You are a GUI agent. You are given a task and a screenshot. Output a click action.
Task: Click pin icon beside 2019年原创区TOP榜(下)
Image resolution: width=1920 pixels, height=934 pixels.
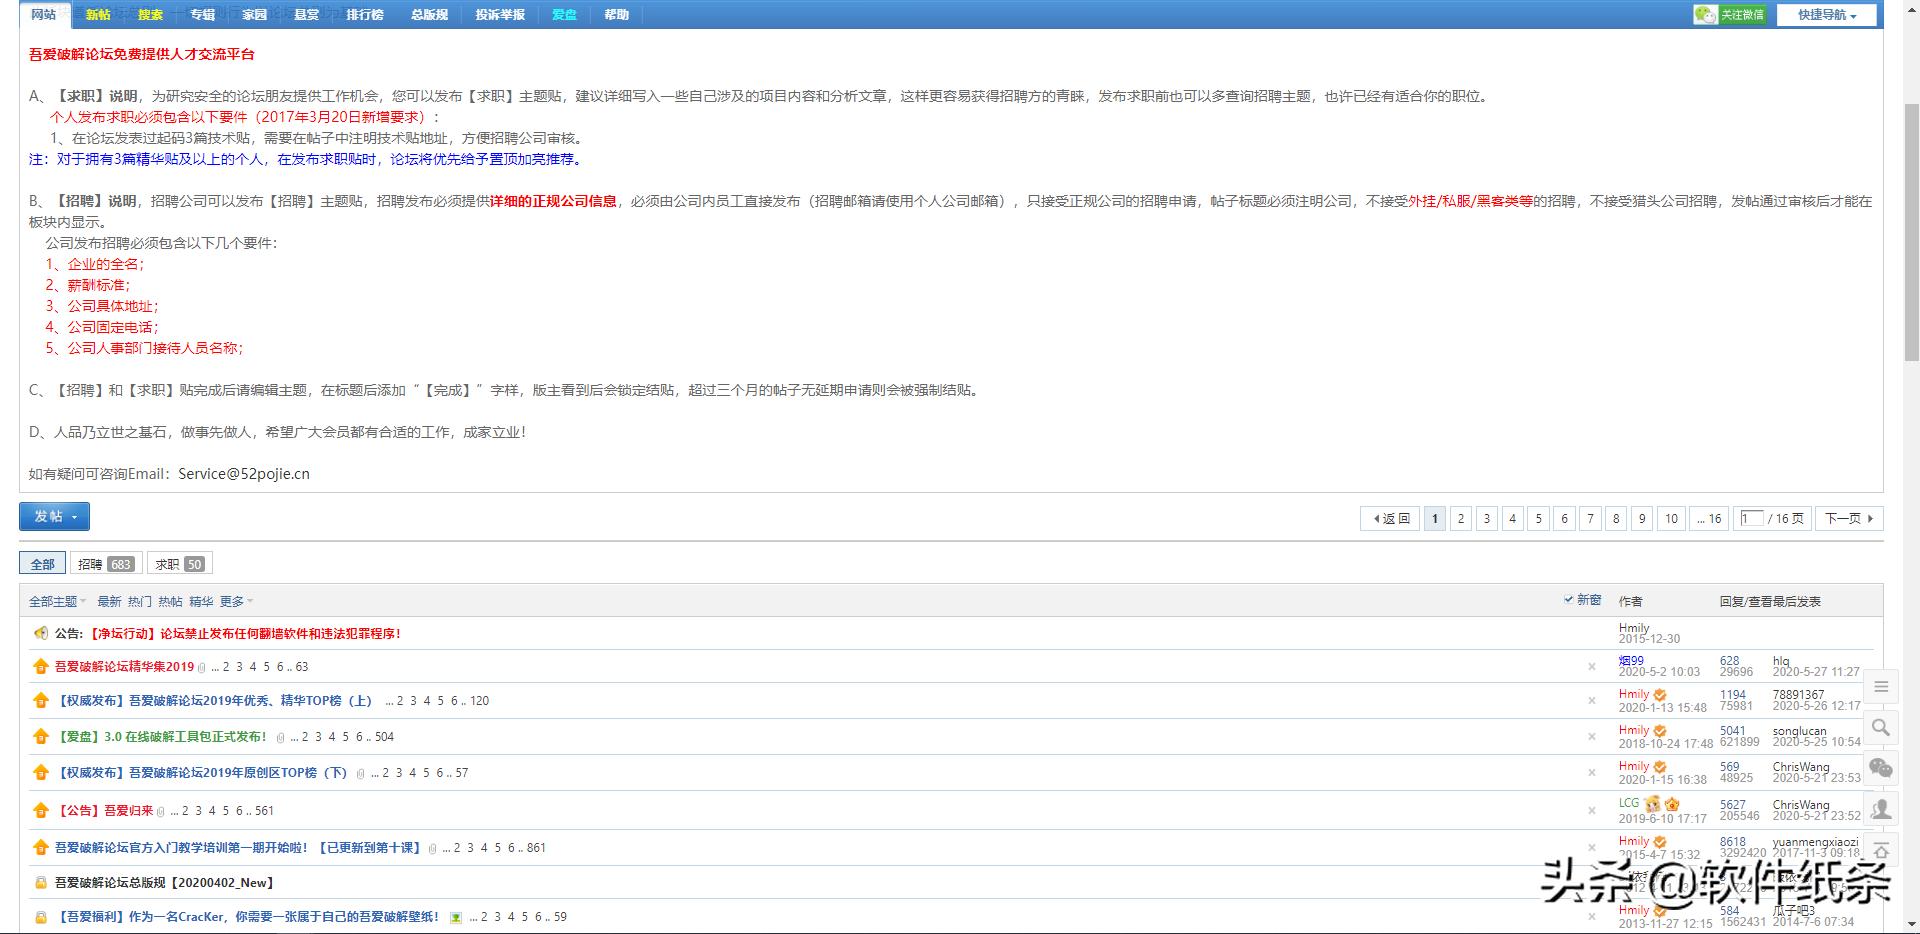point(41,773)
